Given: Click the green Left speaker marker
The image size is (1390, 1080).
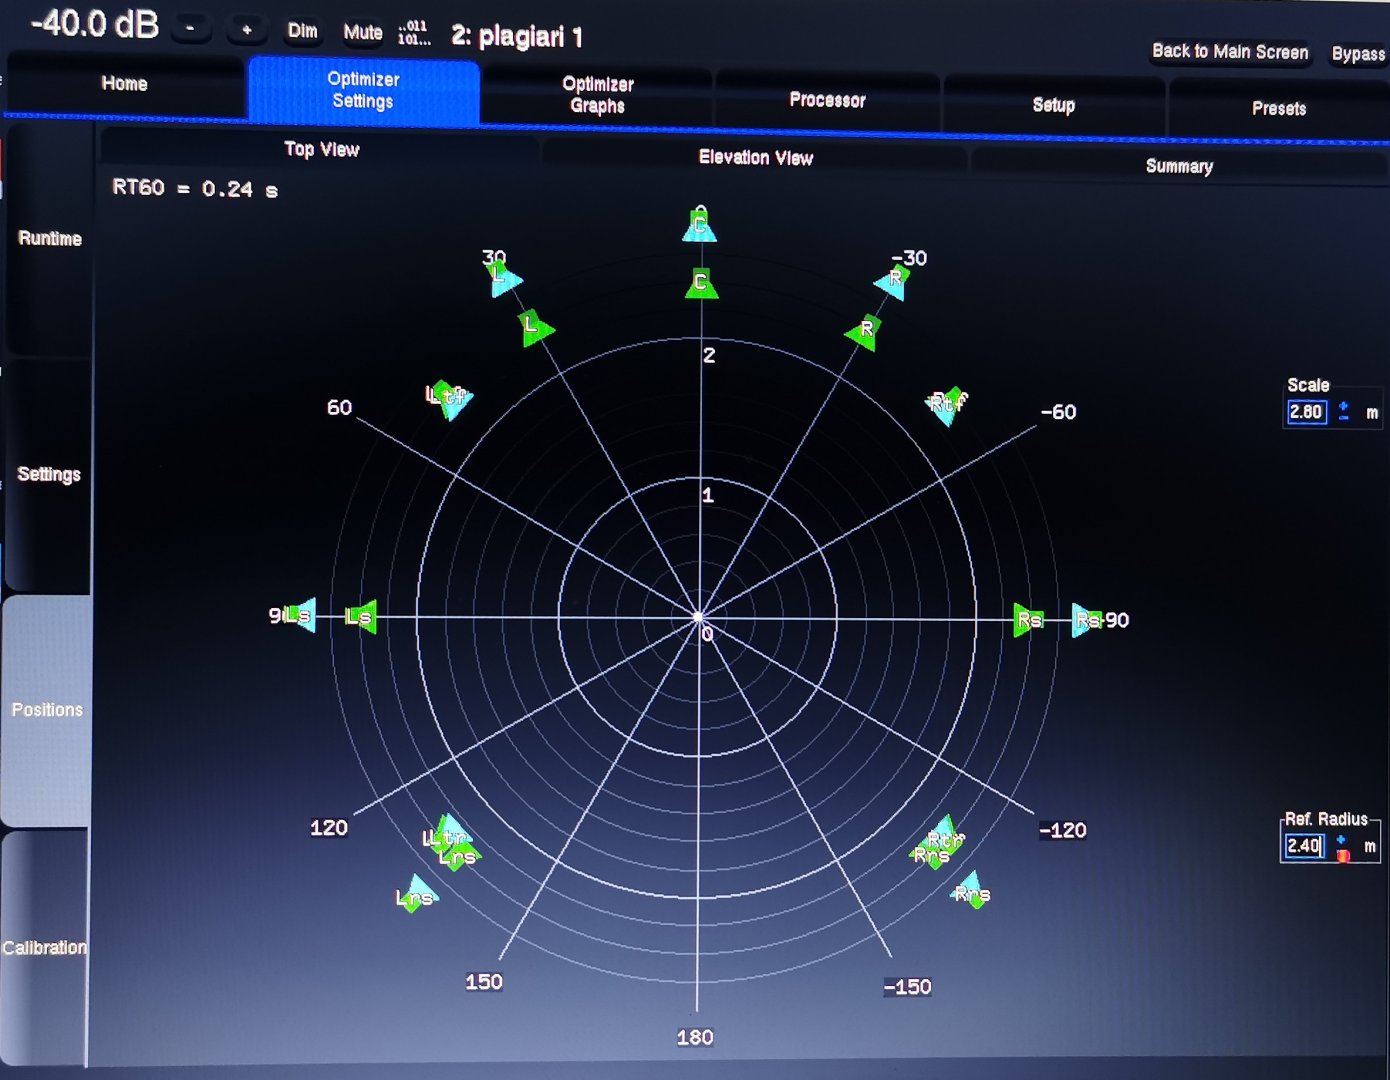Looking at the screenshot, I should click(534, 326).
